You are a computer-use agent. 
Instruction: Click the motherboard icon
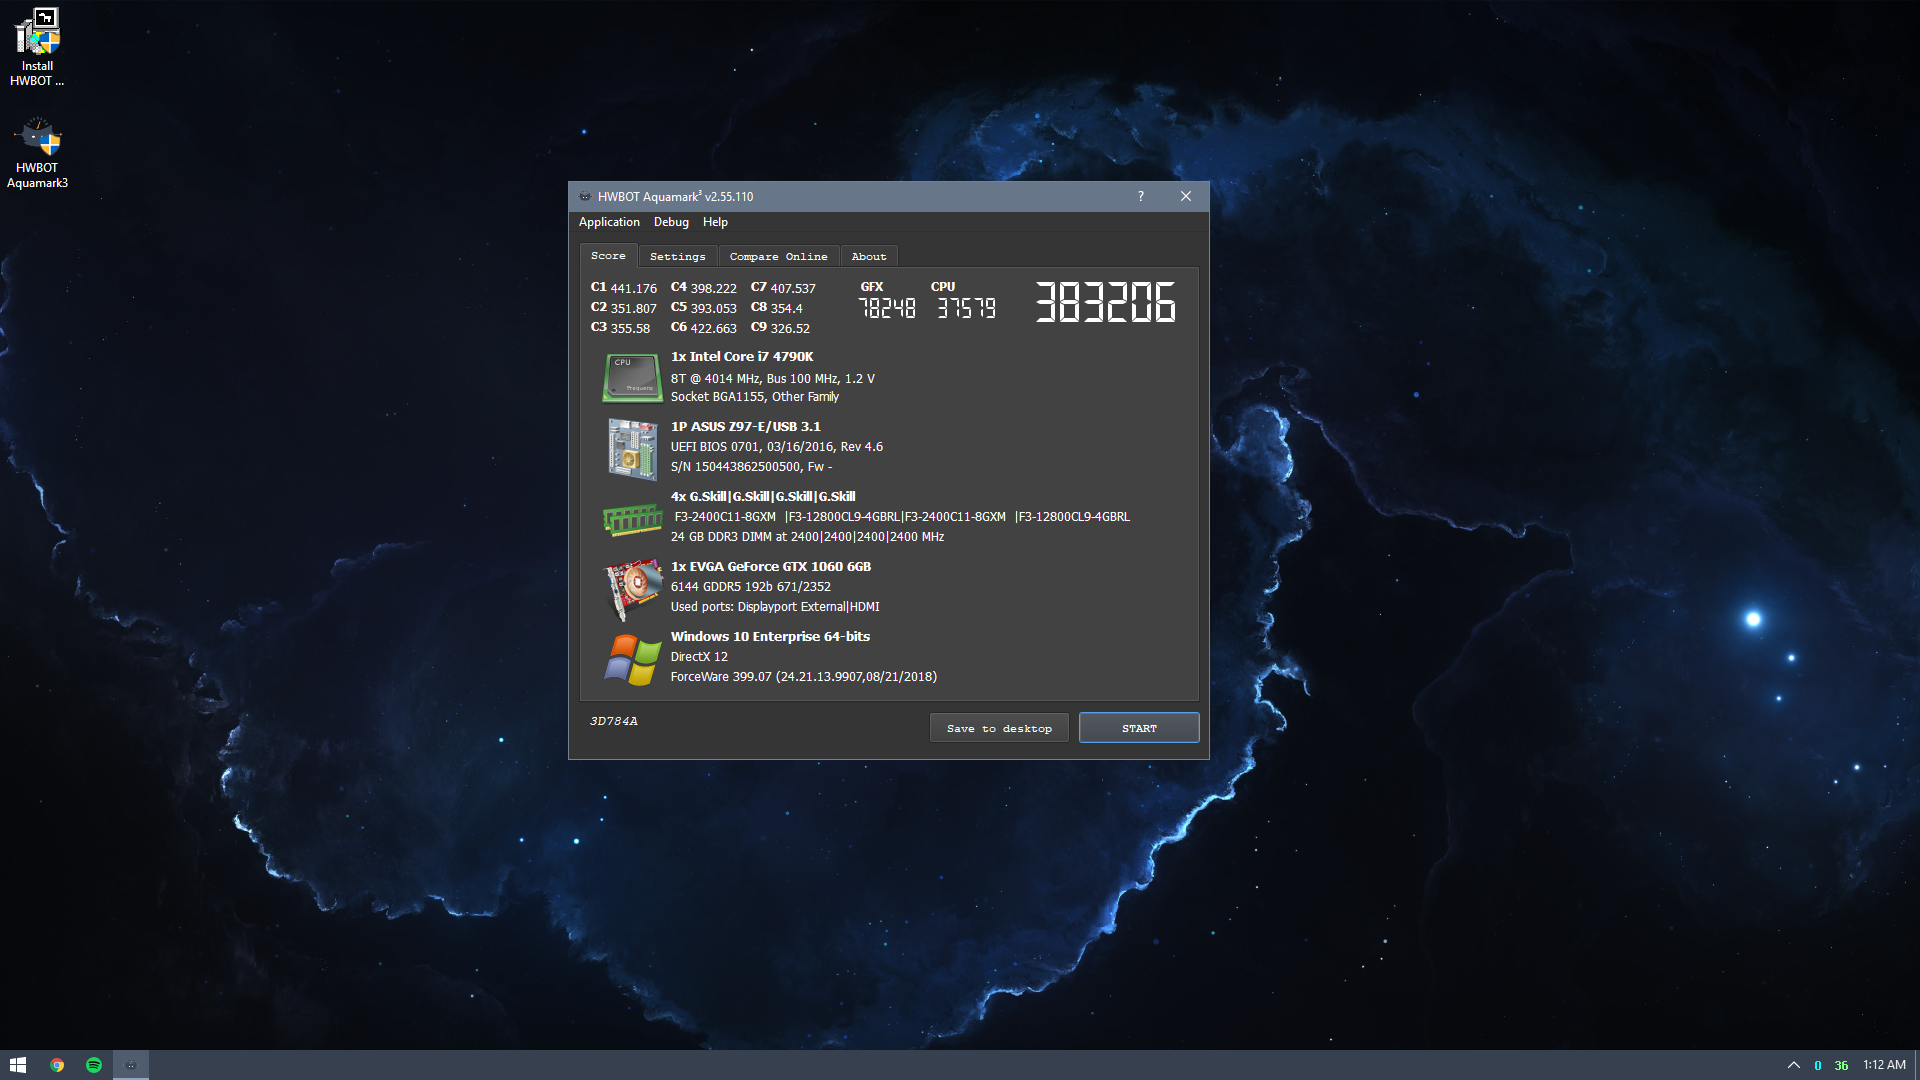pyautogui.click(x=632, y=449)
